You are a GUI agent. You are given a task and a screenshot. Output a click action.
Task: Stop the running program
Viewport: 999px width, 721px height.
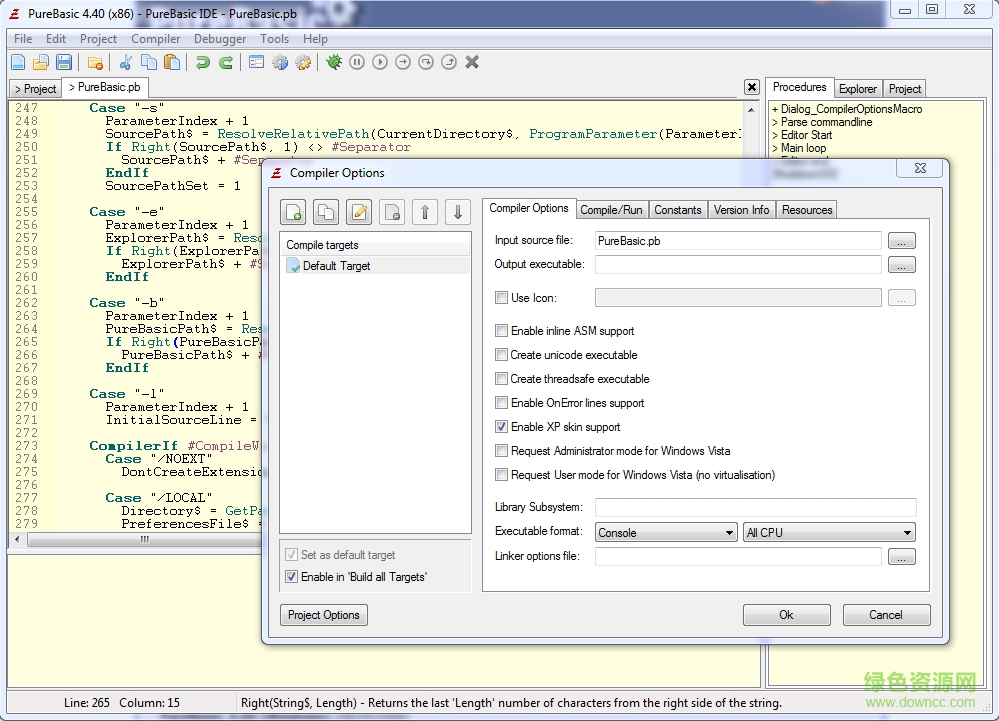click(x=471, y=61)
